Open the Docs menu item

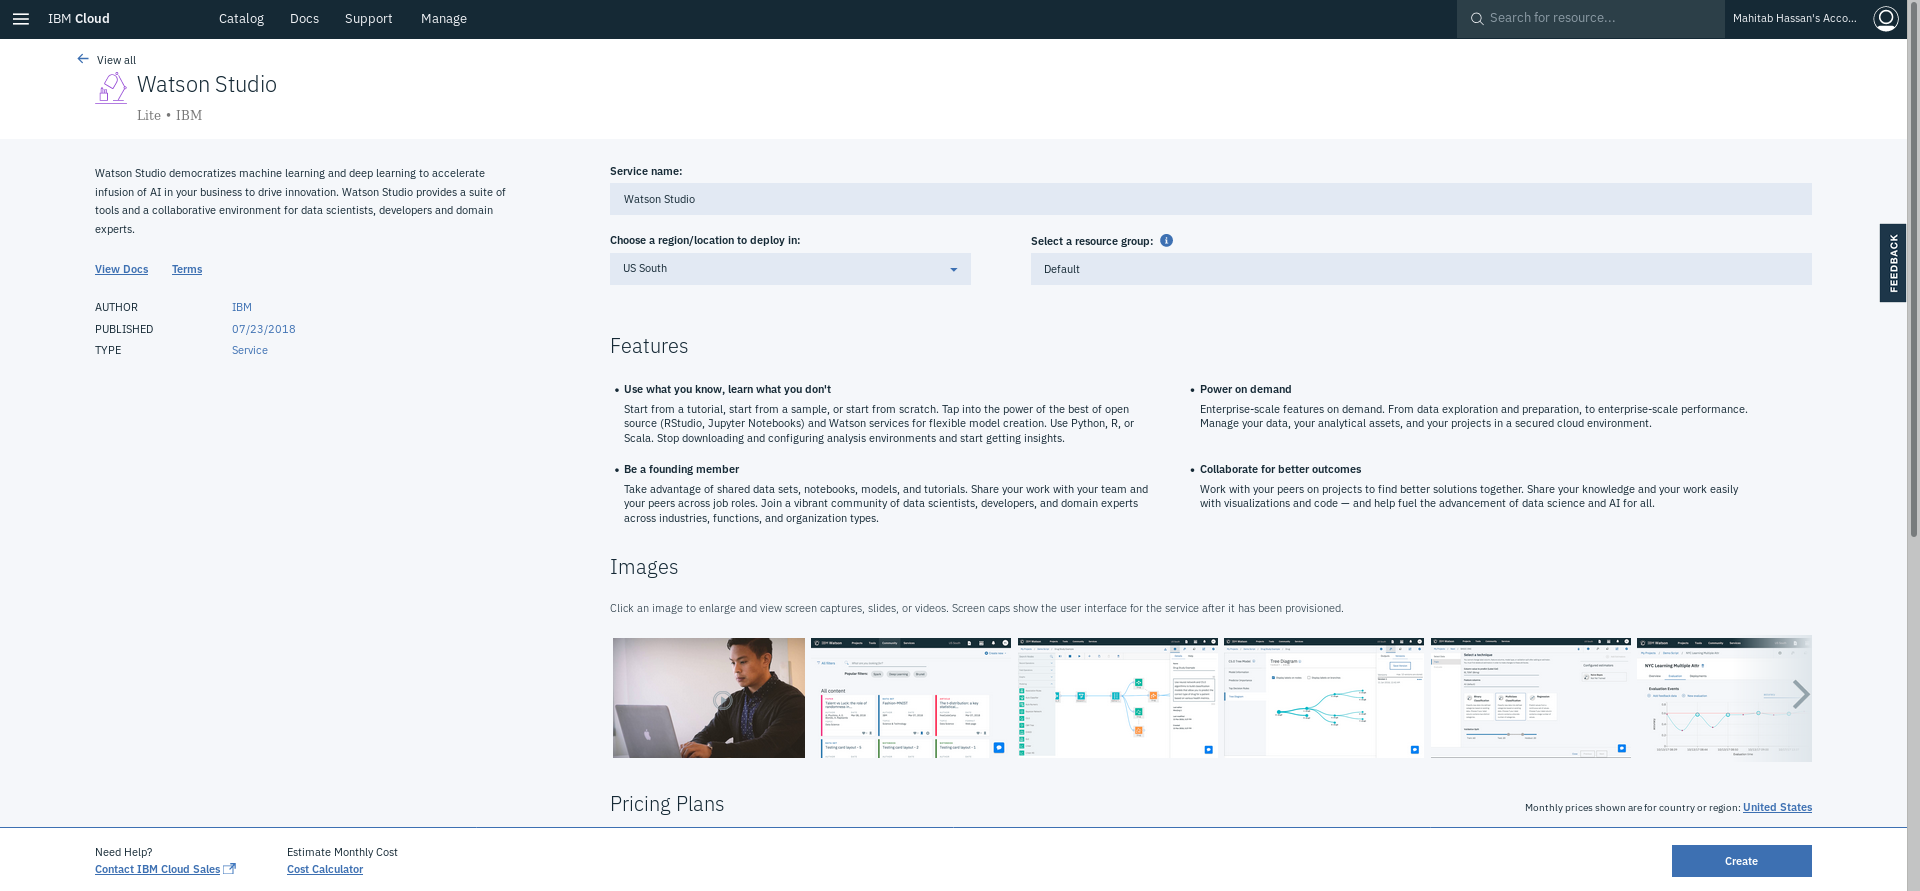coord(304,19)
